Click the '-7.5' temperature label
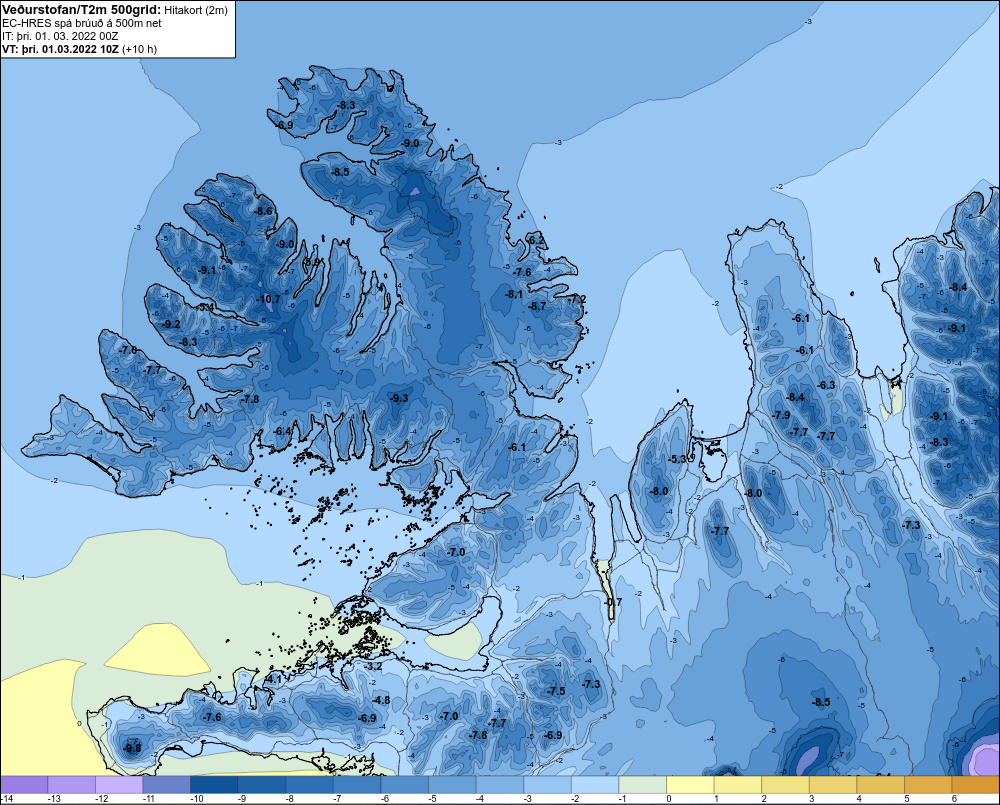The image size is (1000, 805). pos(556,691)
